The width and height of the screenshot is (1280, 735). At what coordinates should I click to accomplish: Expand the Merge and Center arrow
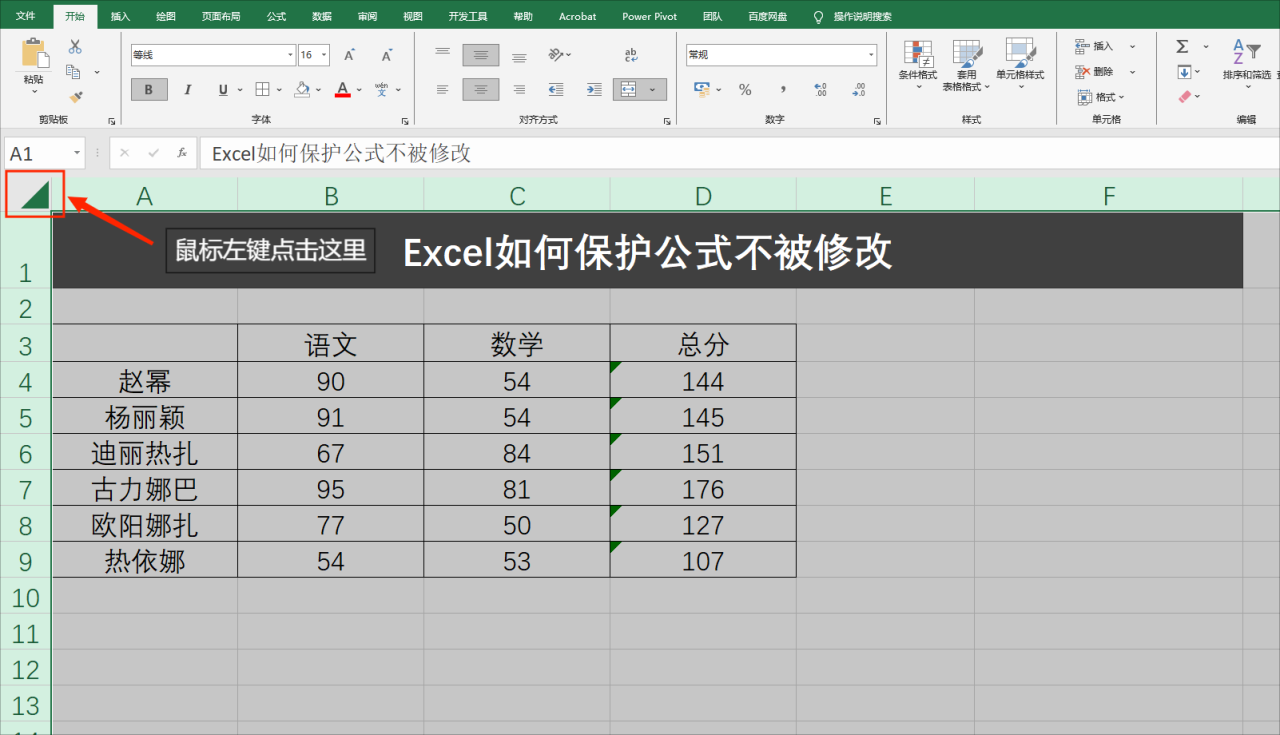pos(654,90)
